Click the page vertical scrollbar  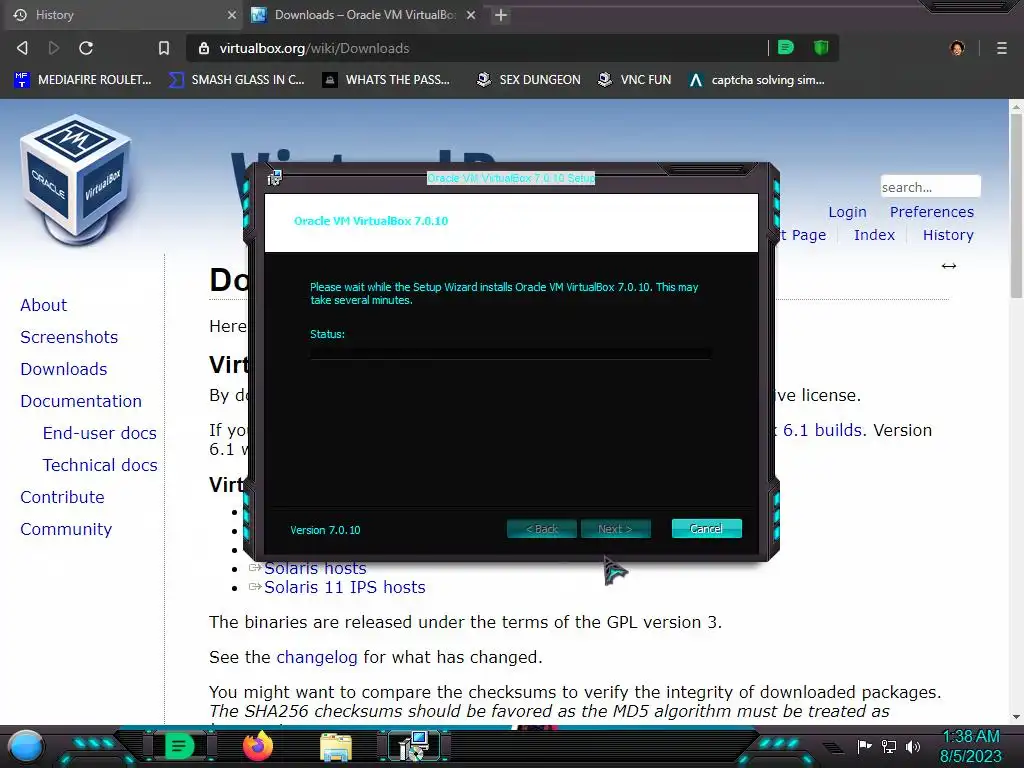coord(1016,206)
